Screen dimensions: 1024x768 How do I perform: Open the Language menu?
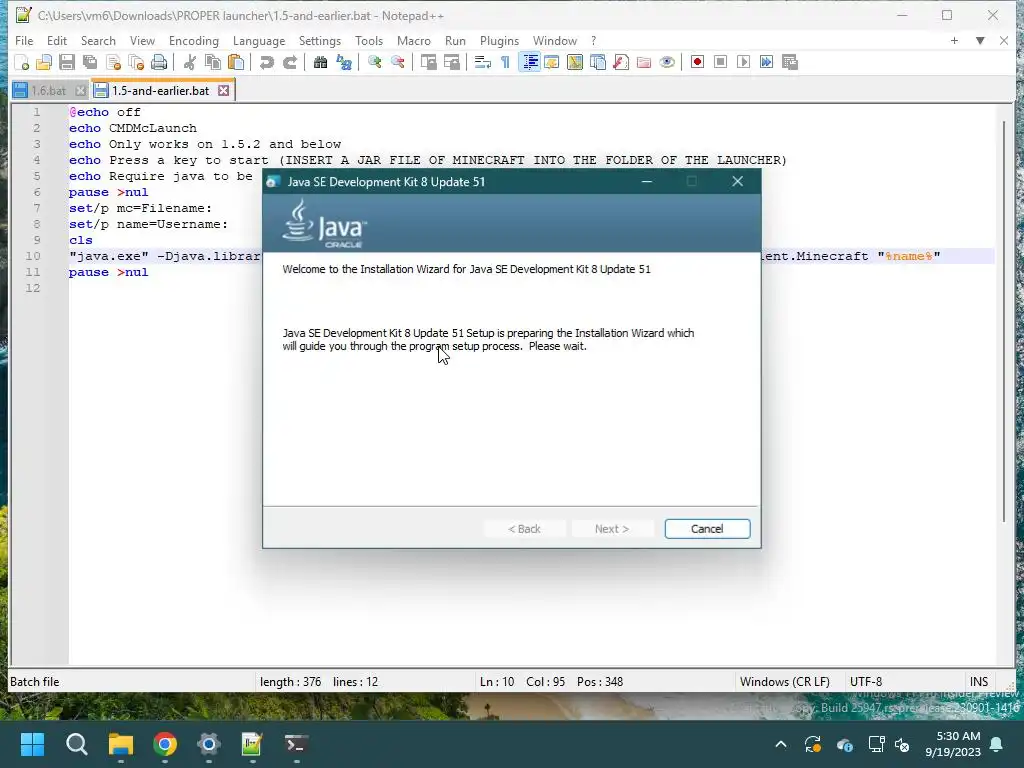pos(259,40)
